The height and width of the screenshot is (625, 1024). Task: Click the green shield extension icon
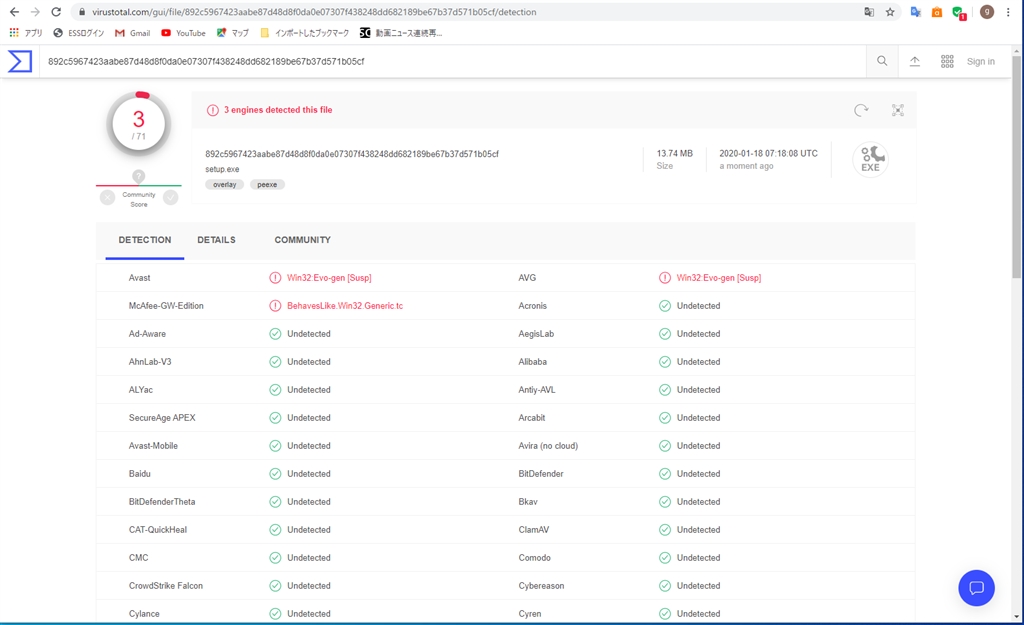(959, 12)
